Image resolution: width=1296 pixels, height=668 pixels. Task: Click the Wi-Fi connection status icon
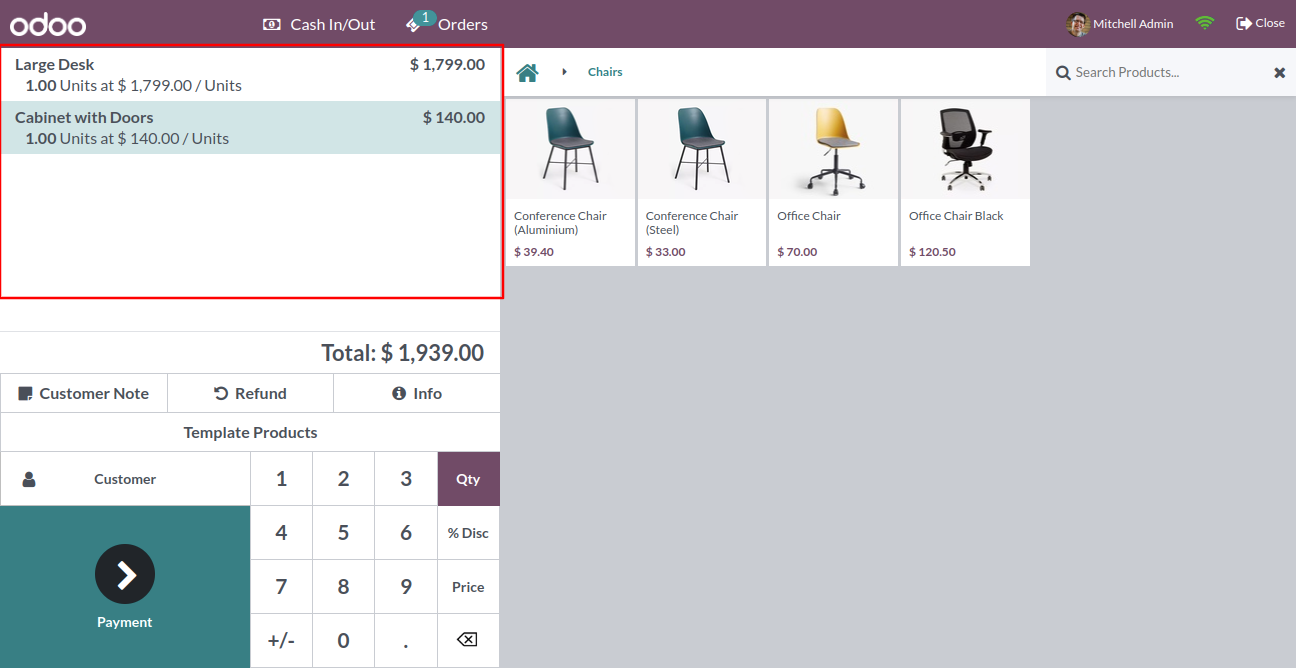[1205, 23]
